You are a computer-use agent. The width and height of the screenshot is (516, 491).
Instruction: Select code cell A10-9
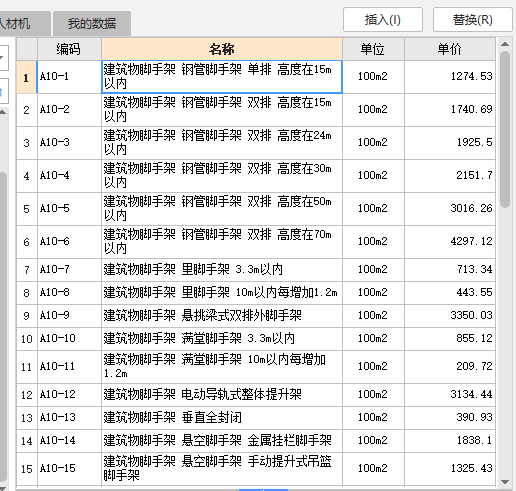click(x=69, y=316)
